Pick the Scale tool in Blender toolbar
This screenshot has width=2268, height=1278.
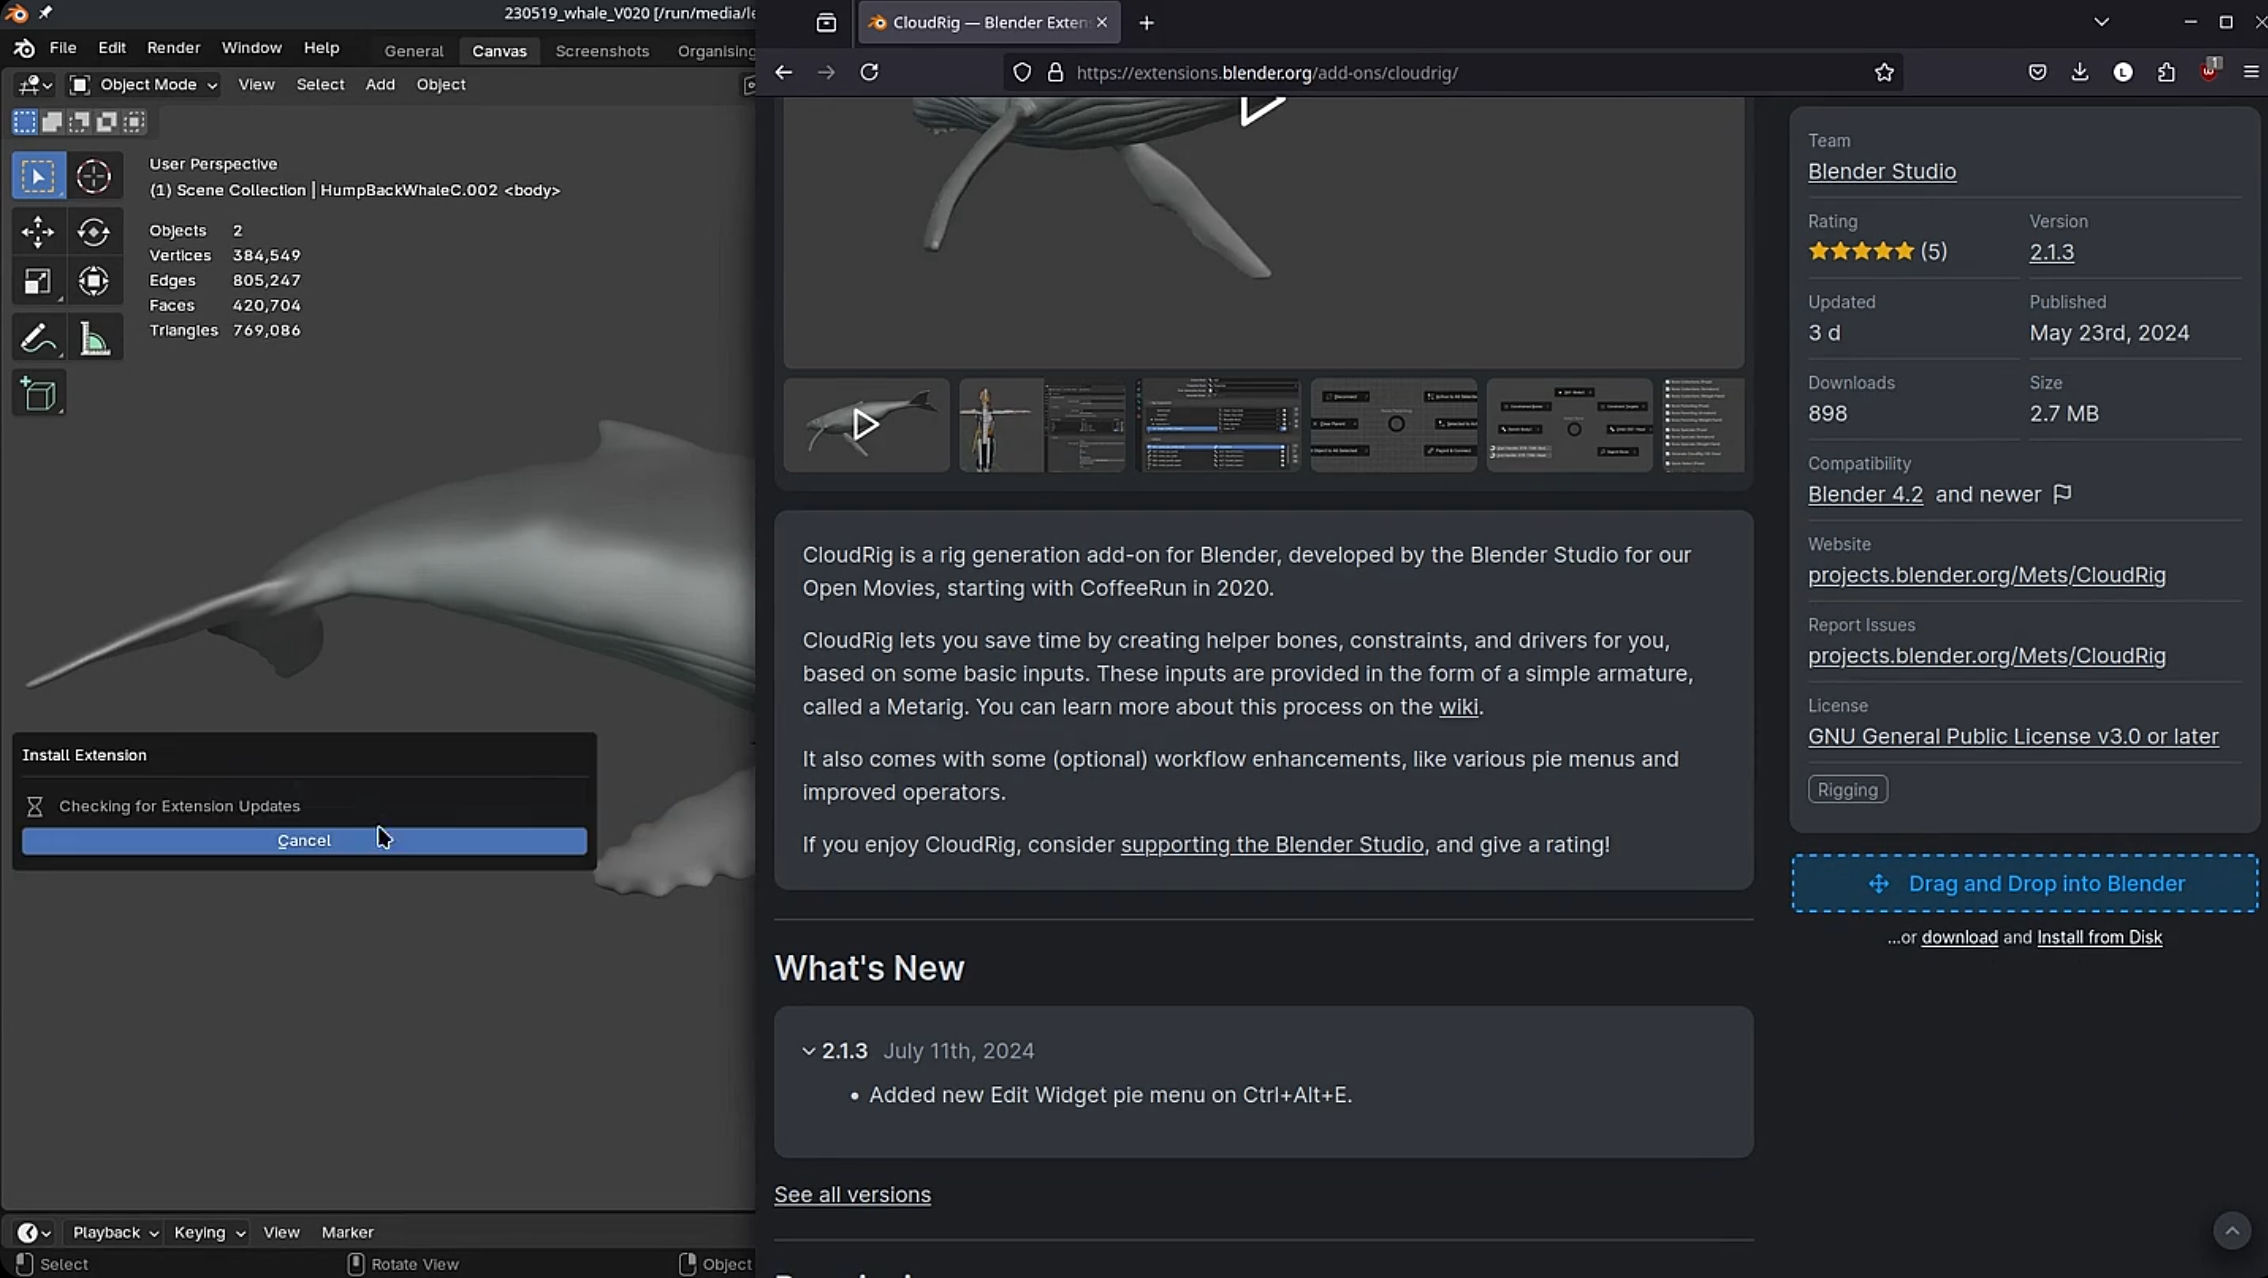(38, 282)
